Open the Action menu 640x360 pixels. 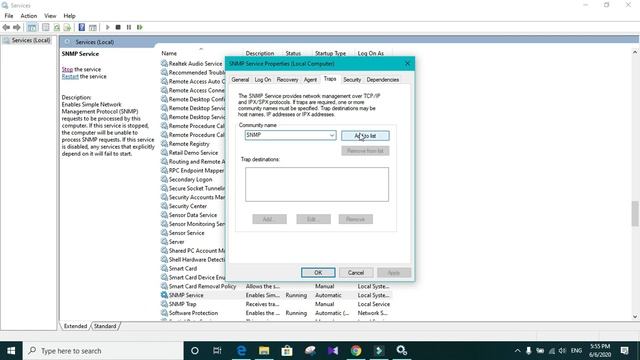pyautogui.click(x=29, y=16)
